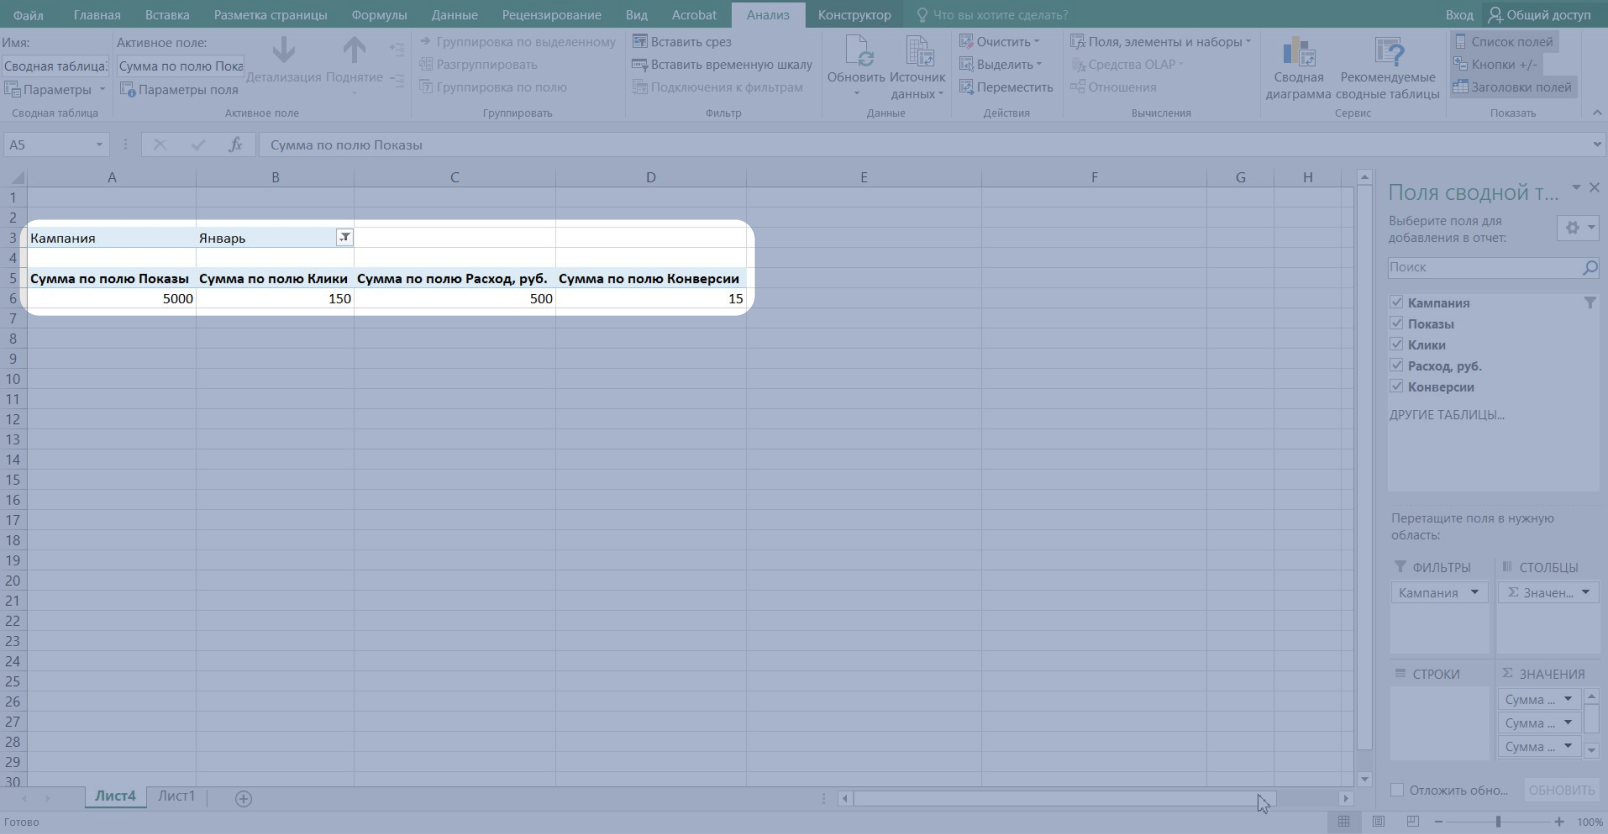Click the zoom slider handle
Viewport: 1608px width, 834px height.
(x=1498, y=822)
